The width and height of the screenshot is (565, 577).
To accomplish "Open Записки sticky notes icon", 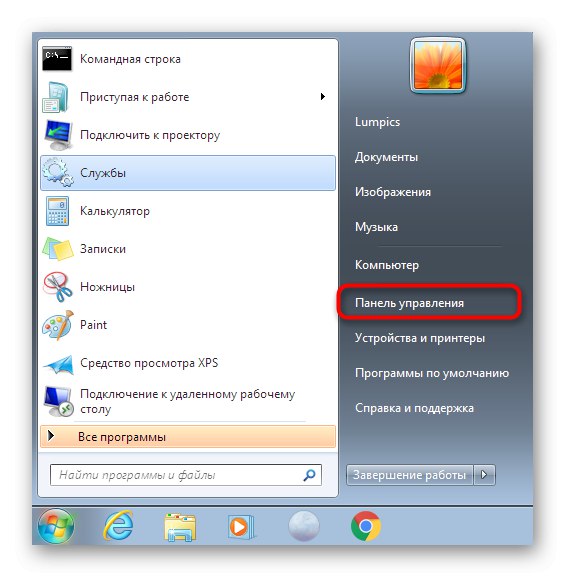I will pyautogui.click(x=57, y=249).
